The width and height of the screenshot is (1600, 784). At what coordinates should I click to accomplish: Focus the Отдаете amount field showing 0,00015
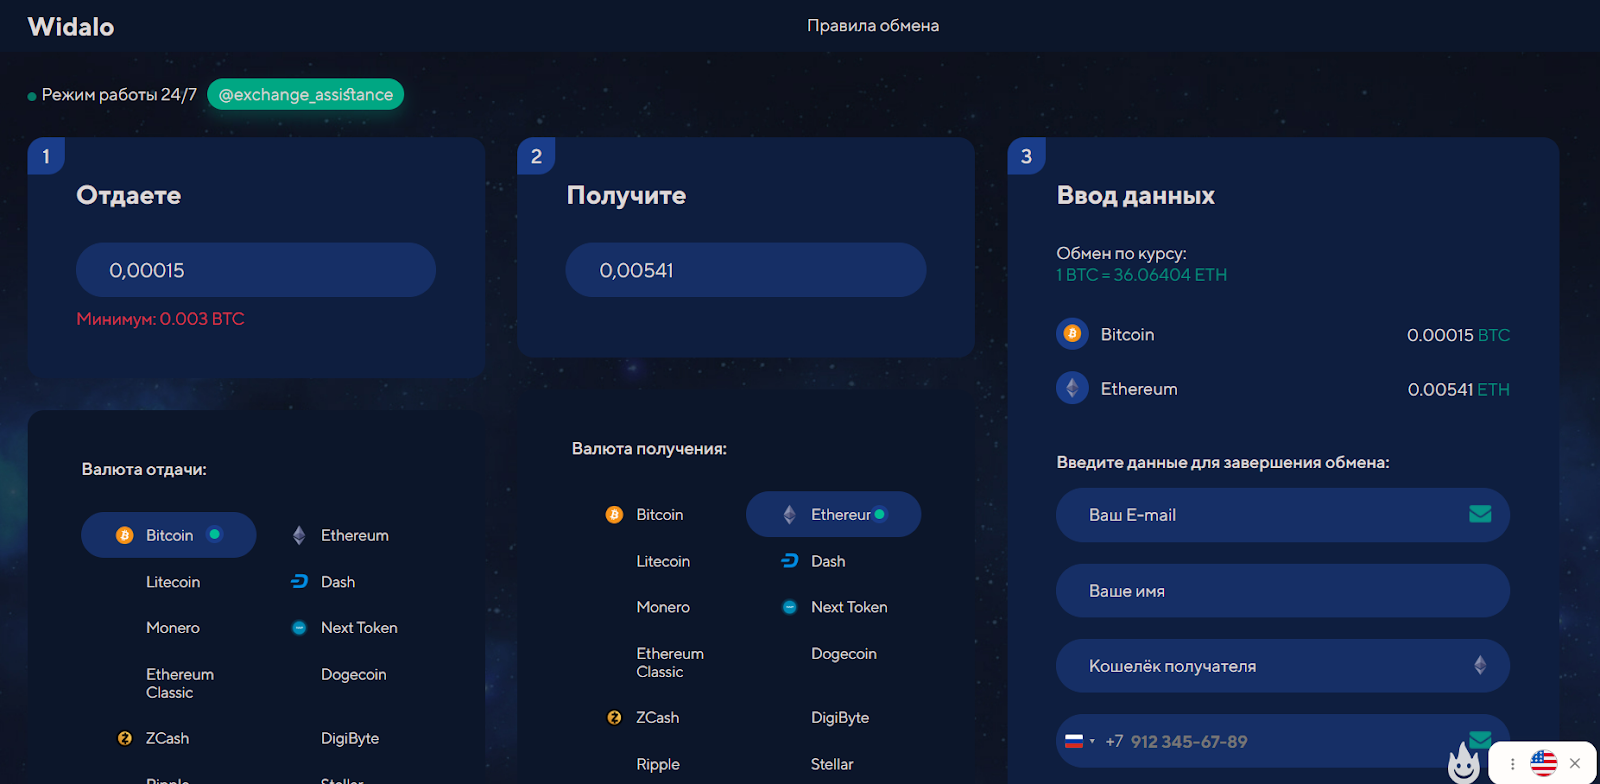[256, 270]
